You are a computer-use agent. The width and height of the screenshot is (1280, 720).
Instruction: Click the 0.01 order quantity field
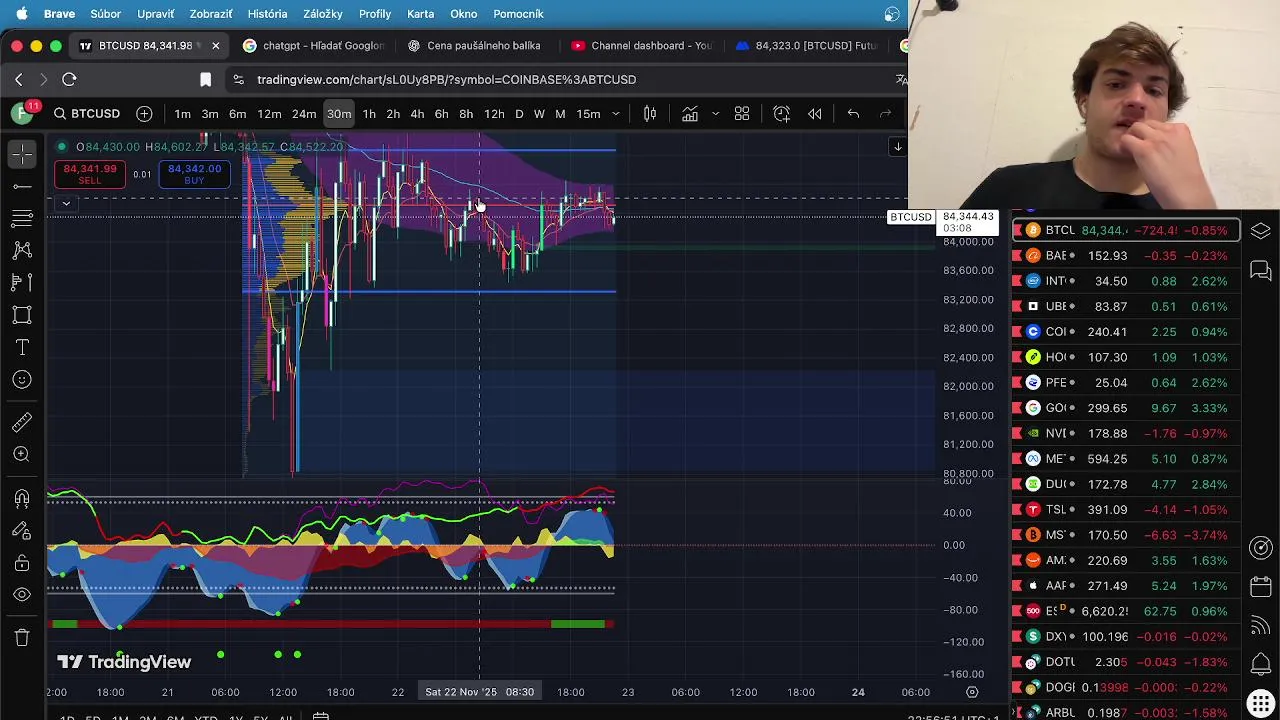click(142, 175)
